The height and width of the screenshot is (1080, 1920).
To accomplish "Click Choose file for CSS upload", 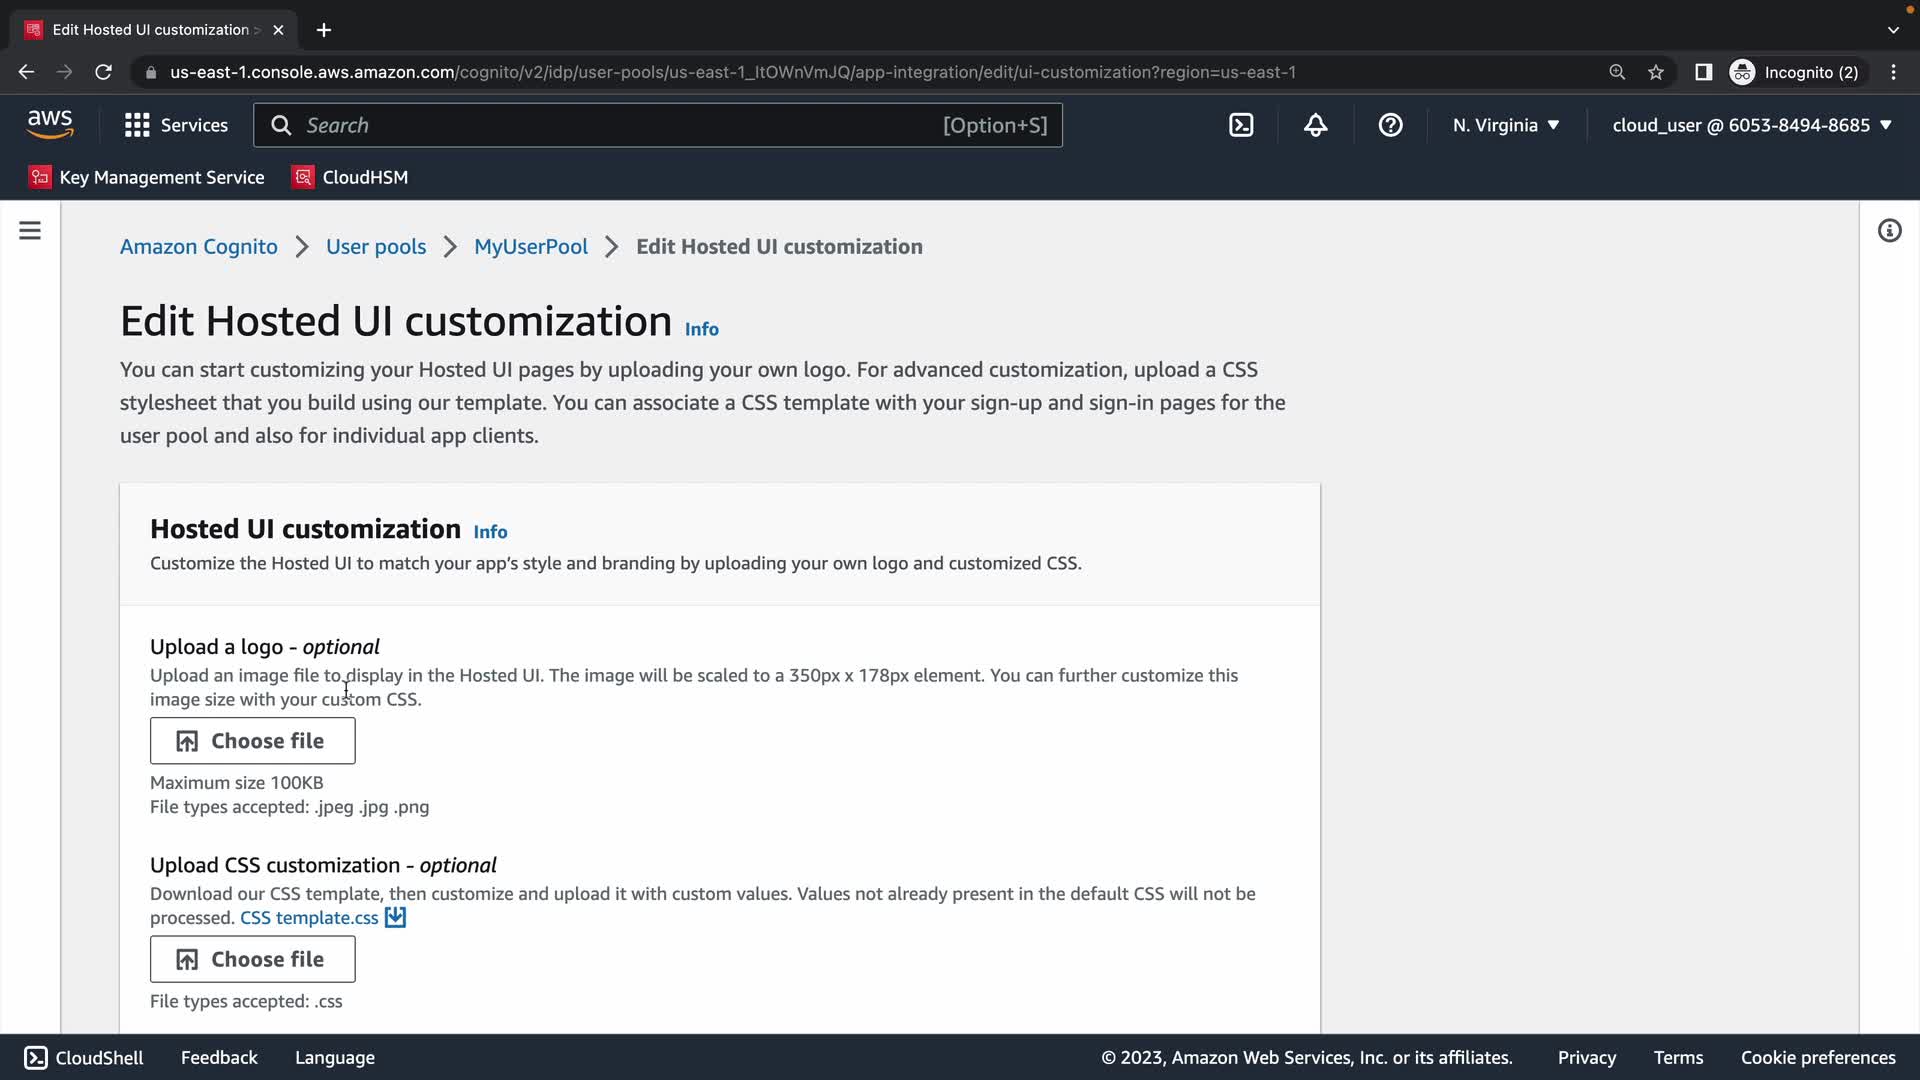I will (252, 959).
